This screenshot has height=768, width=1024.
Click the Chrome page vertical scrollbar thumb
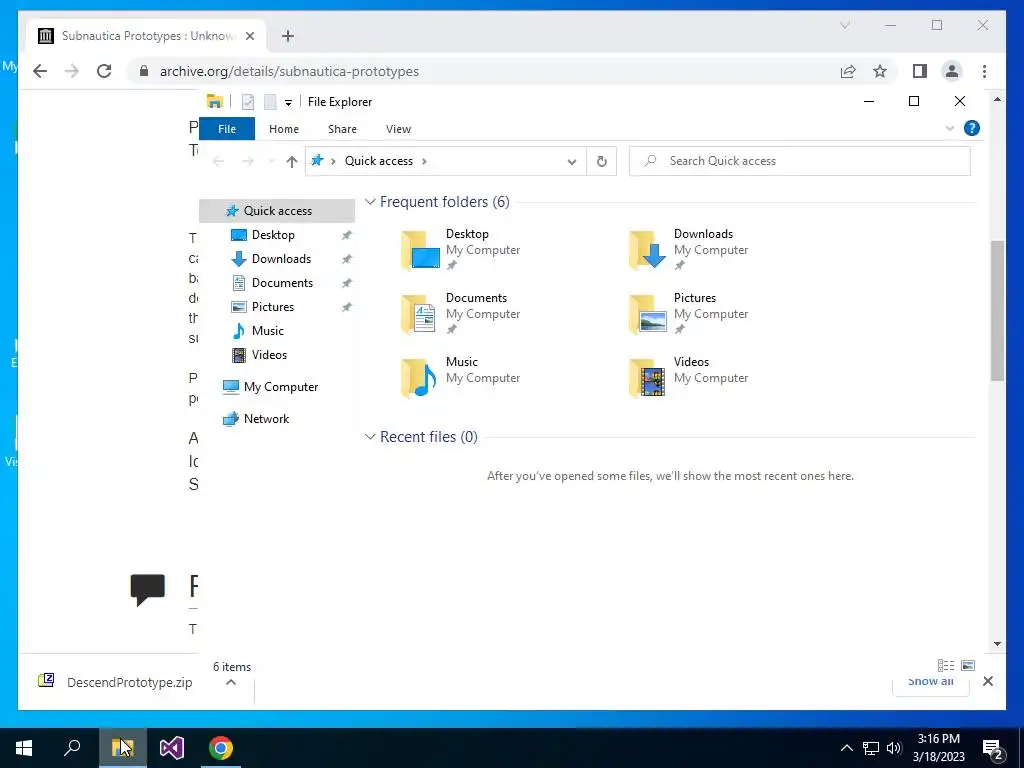997,311
